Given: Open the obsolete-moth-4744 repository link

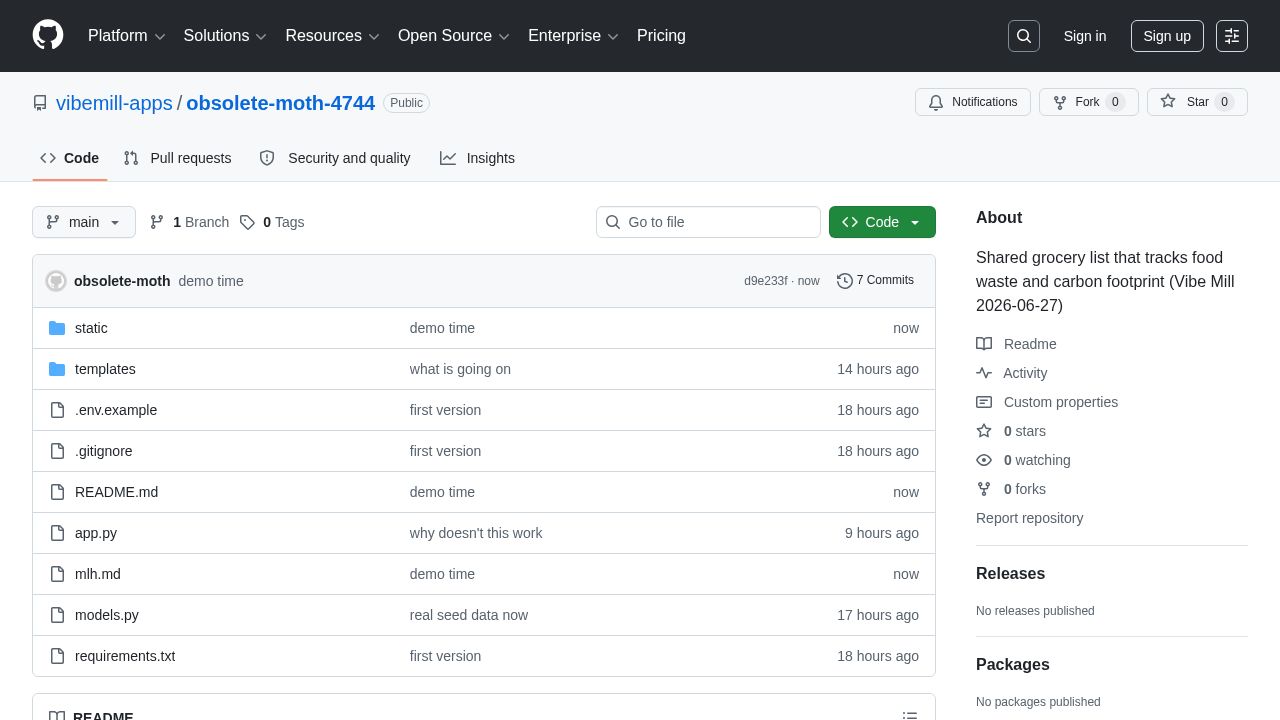Looking at the screenshot, I should 280,103.
